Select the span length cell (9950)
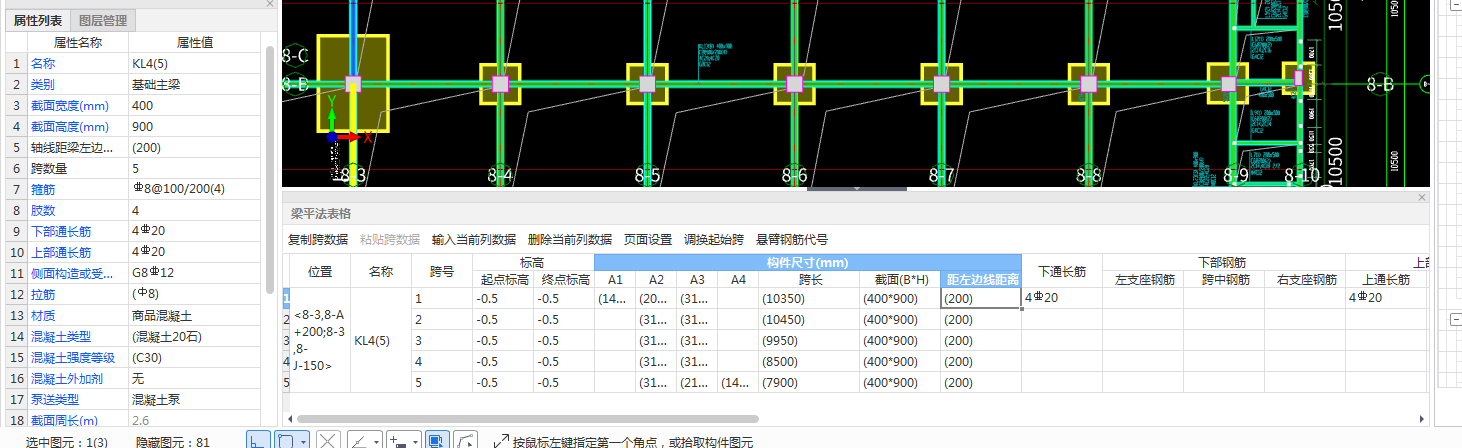This screenshot has height=448, width=1462. [809, 340]
